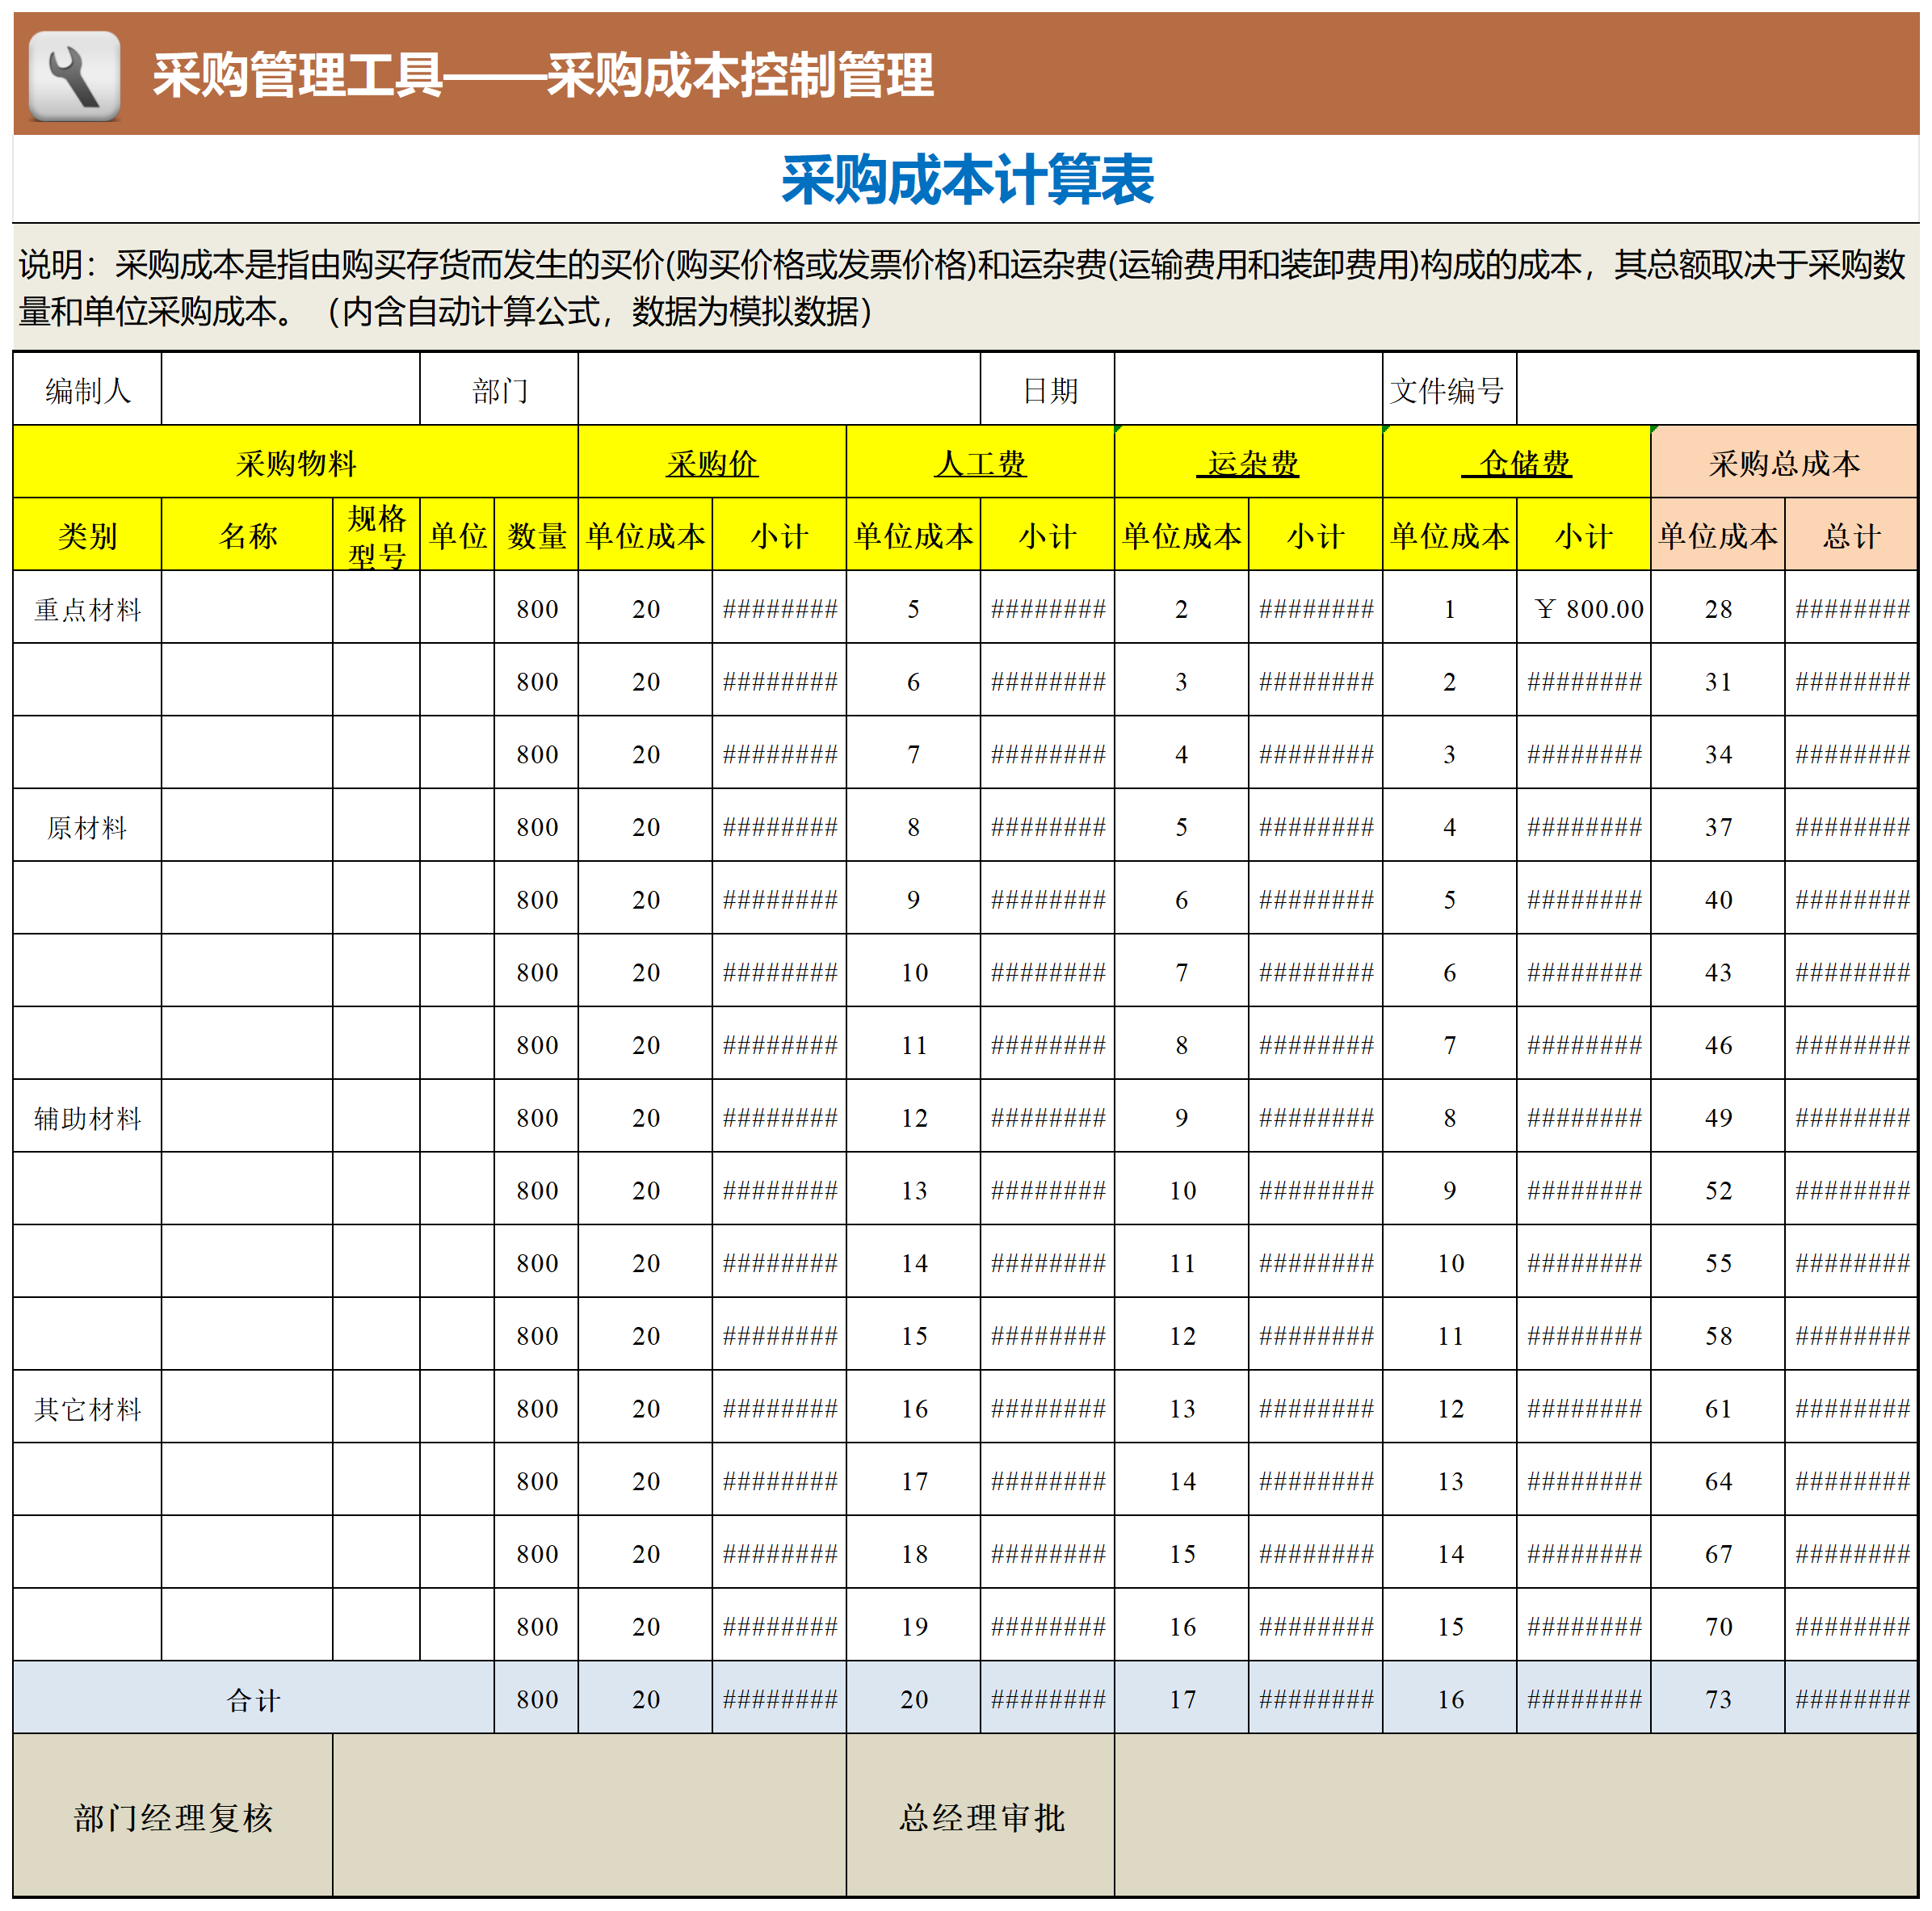
Task: Click the 说明 description paragraph
Action: click(963, 288)
